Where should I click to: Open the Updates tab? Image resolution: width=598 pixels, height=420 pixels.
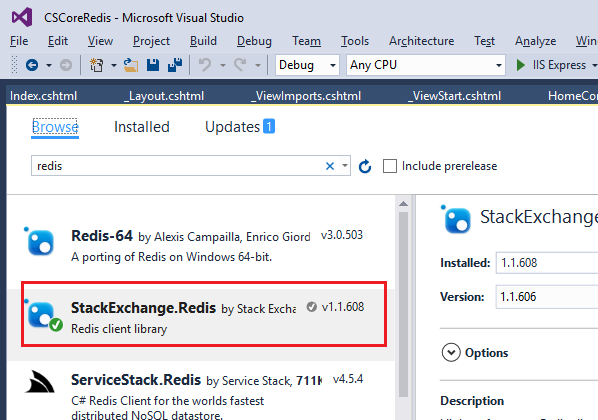click(x=240, y=127)
